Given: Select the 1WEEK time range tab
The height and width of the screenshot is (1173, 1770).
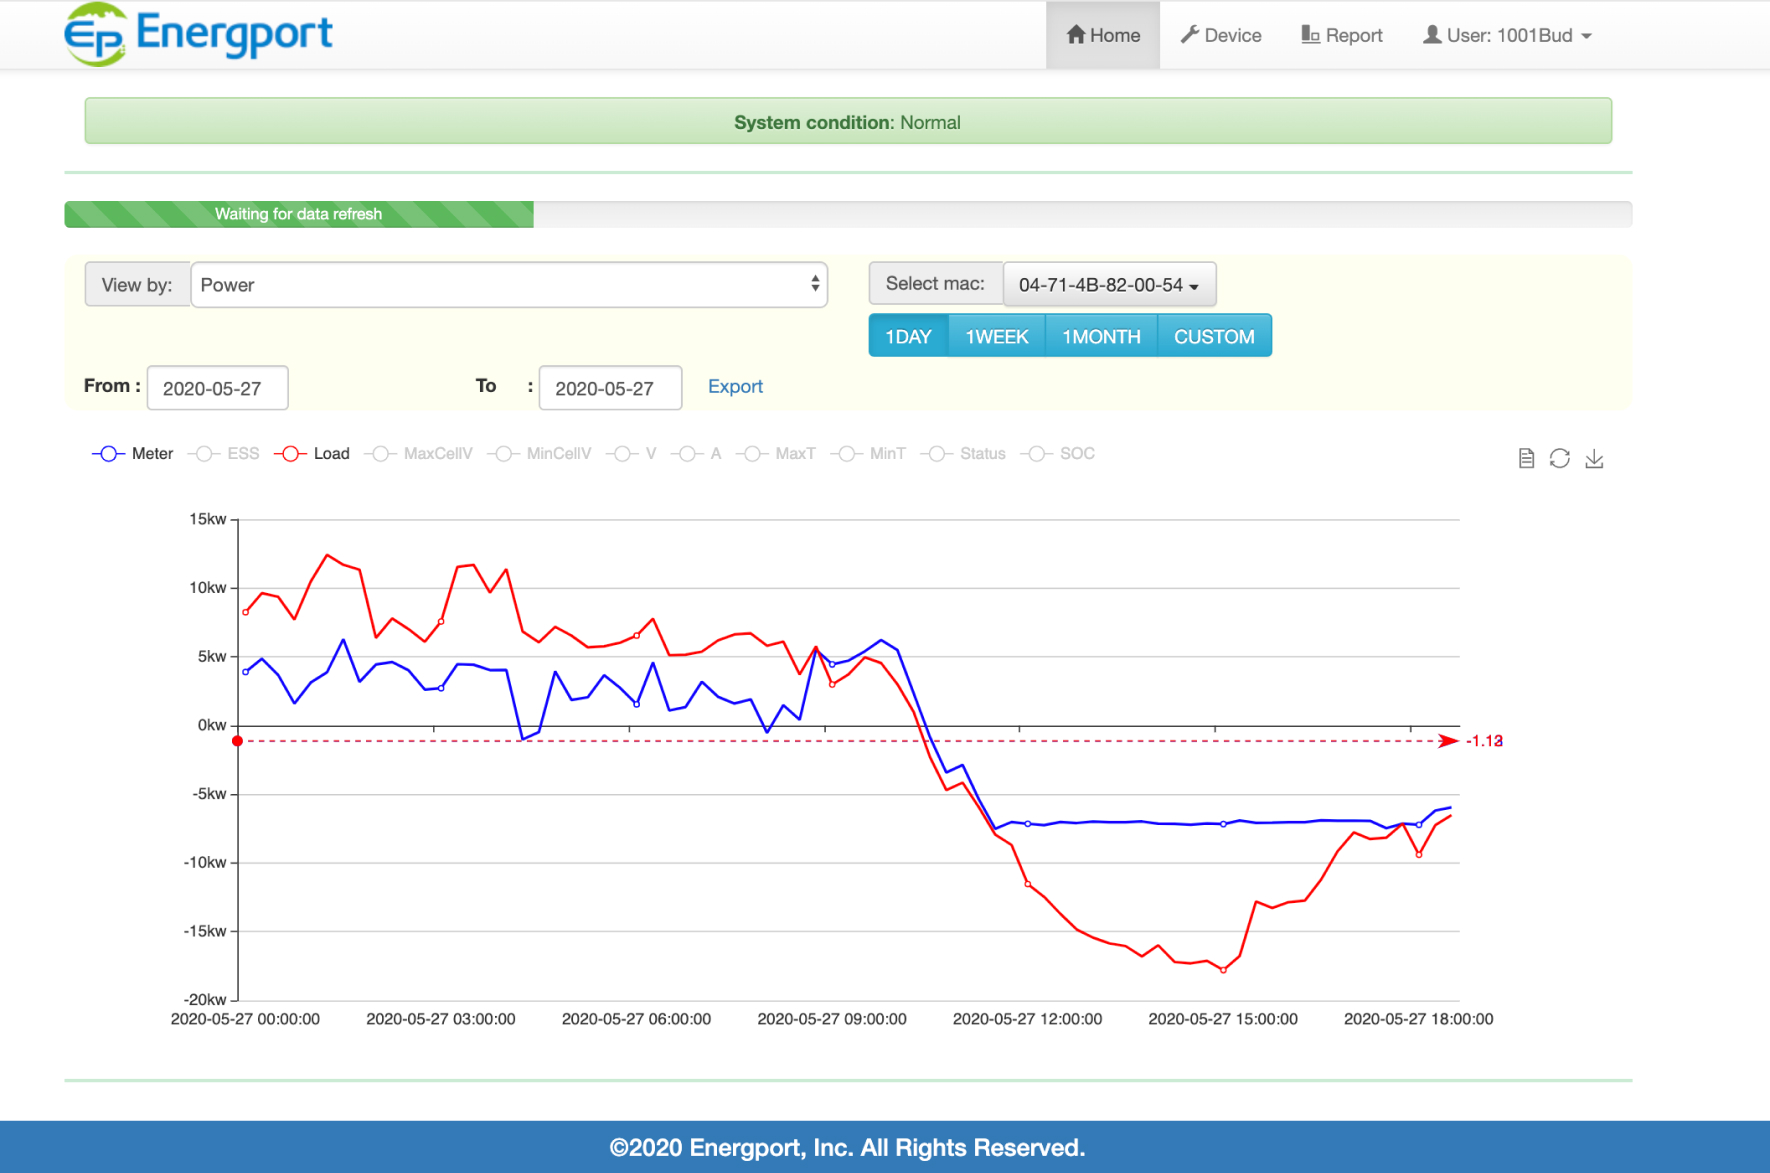Looking at the screenshot, I should [x=996, y=336].
